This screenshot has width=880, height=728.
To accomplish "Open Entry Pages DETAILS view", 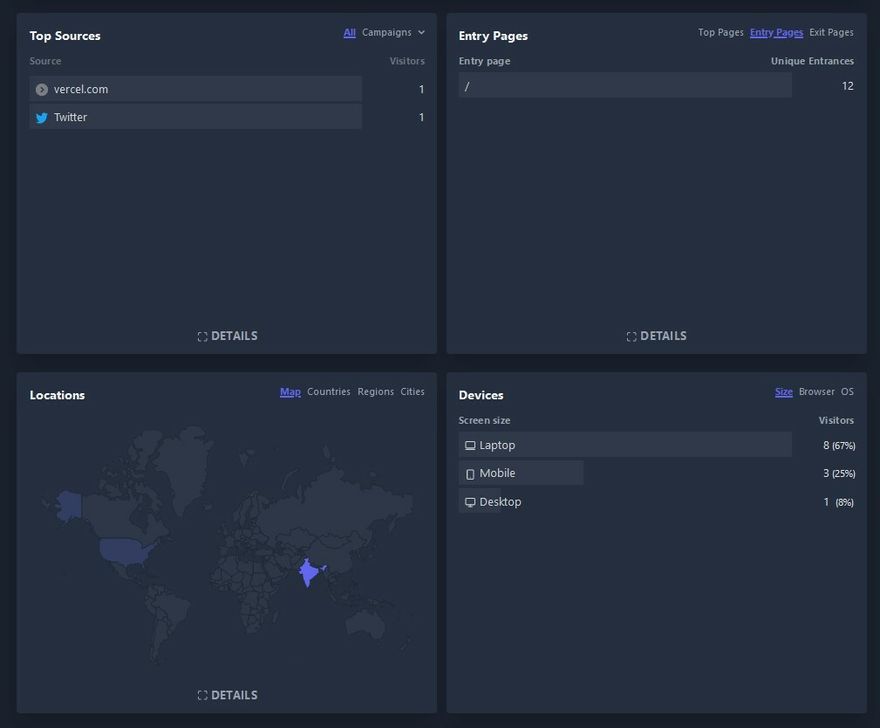I will (657, 336).
